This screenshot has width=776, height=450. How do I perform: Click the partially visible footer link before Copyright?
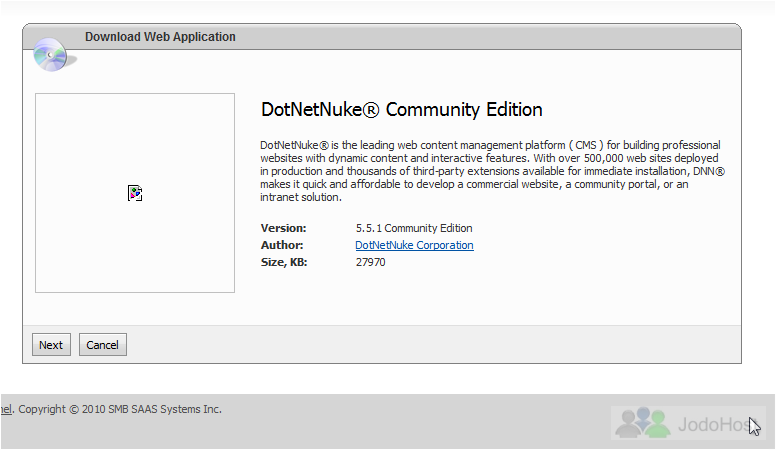tap(6, 409)
